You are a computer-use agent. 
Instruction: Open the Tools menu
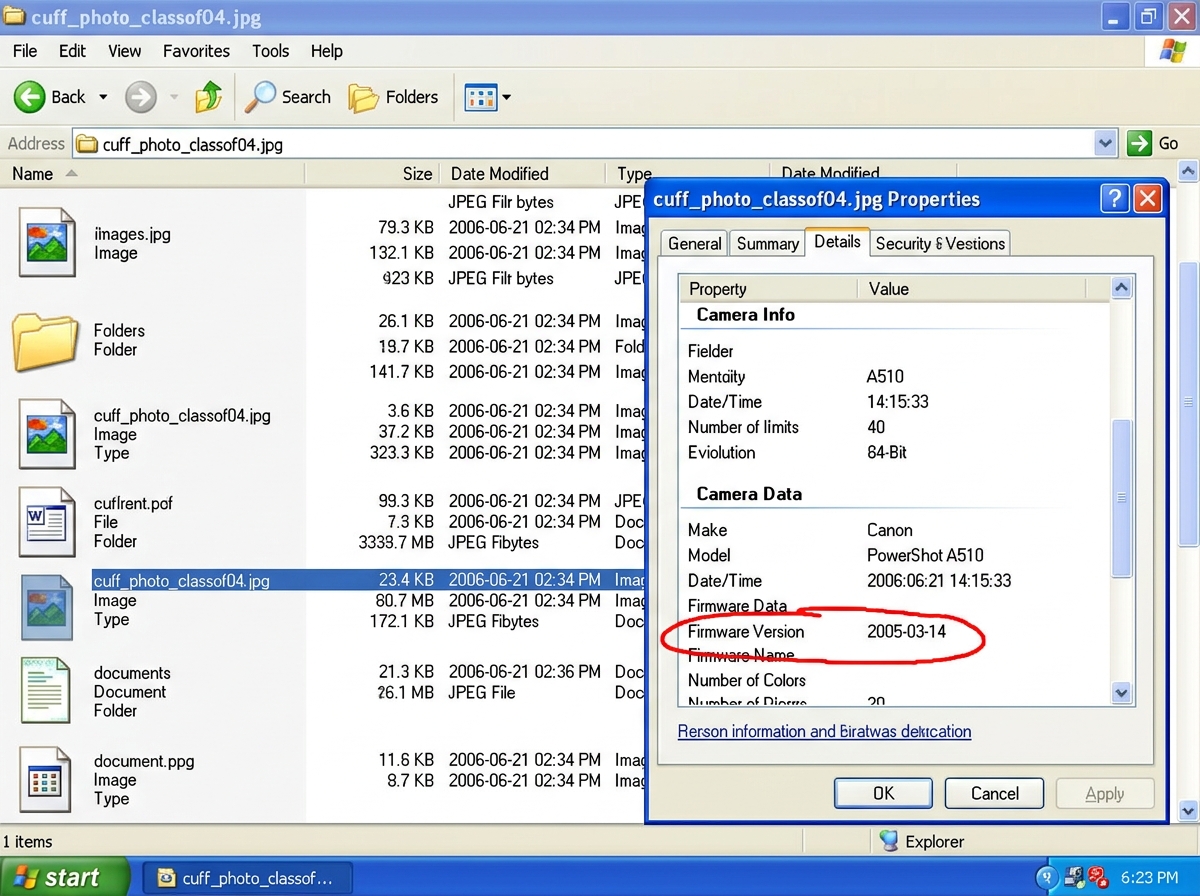270,51
